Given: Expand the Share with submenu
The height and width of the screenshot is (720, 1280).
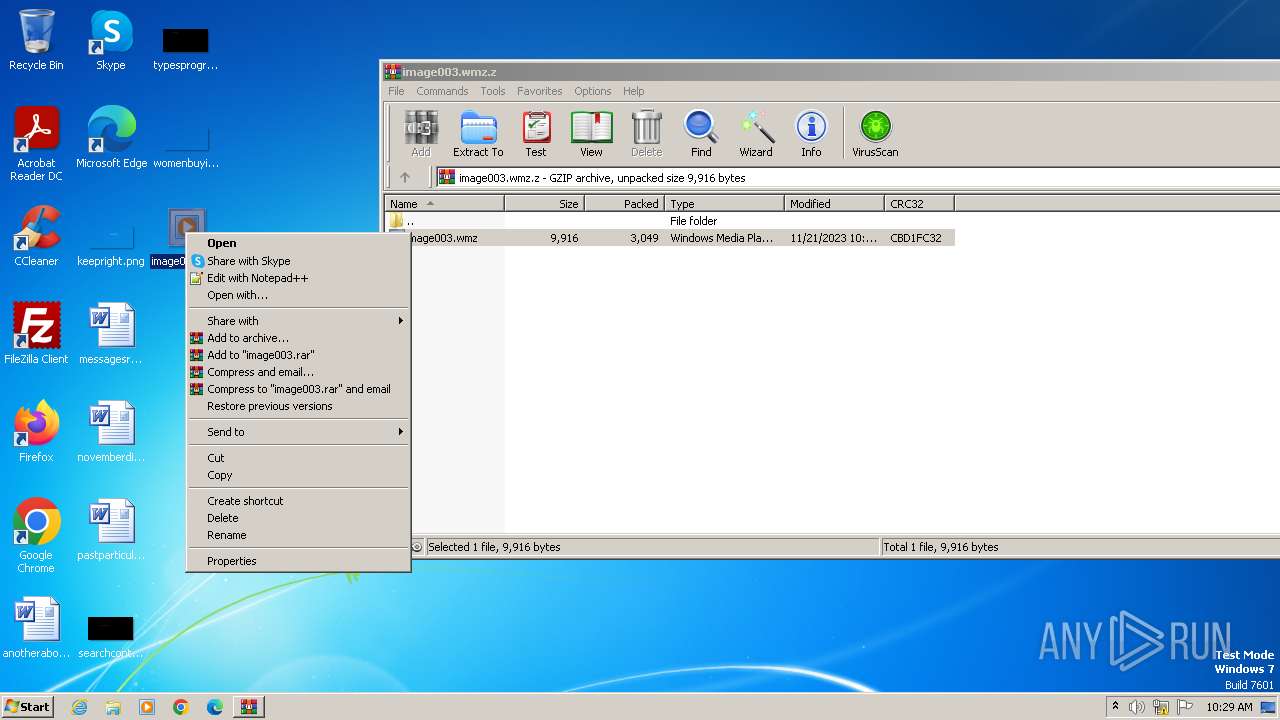Looking at the screenshot, I should point(298,321).
